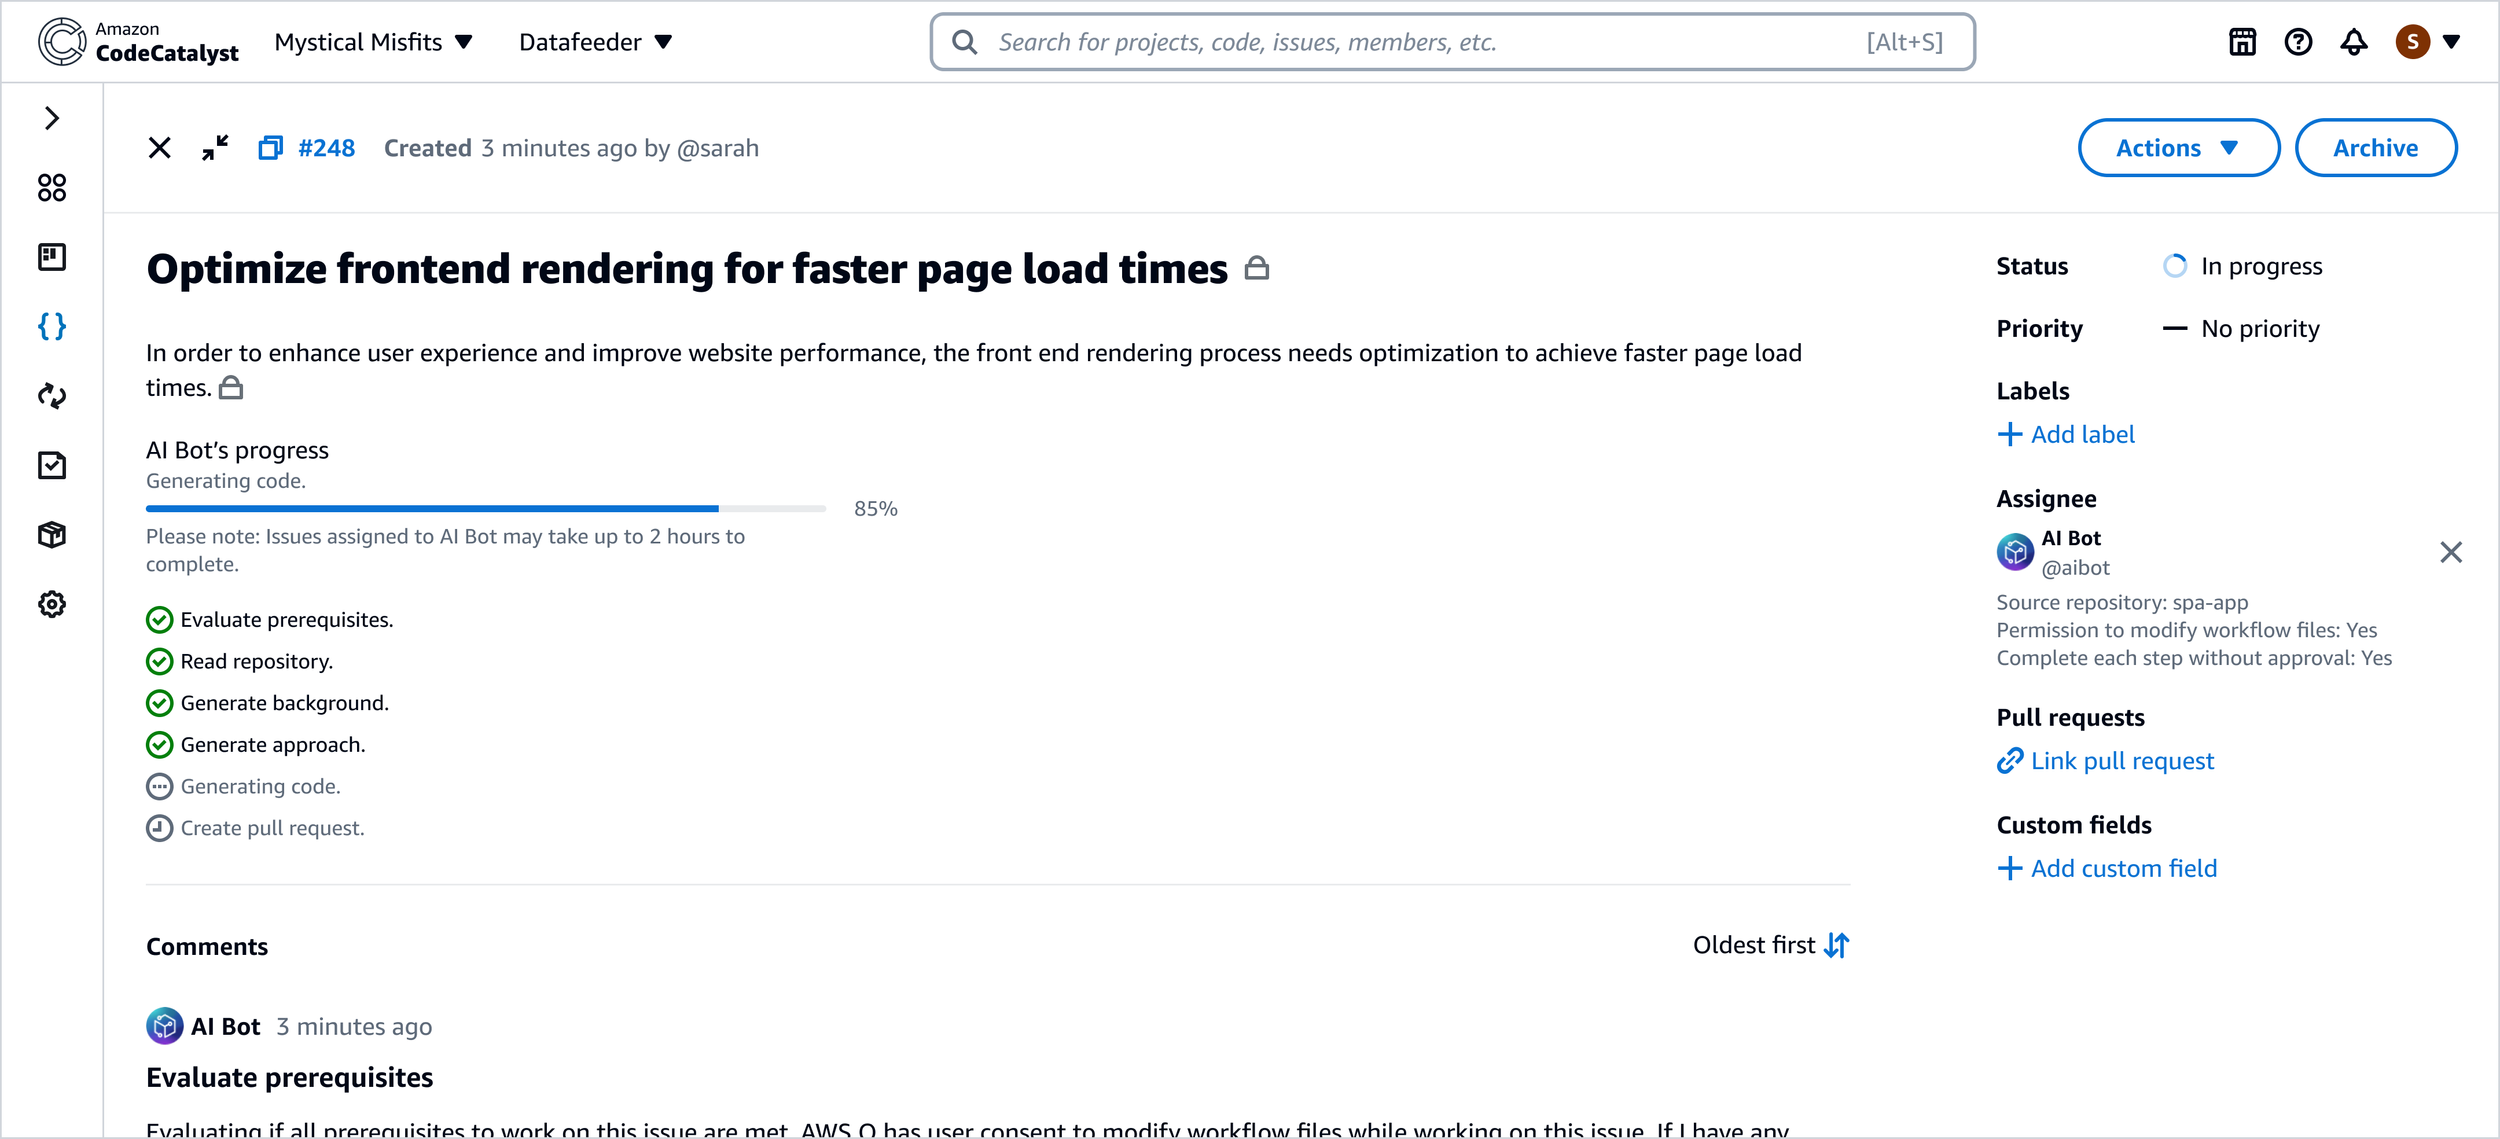This screenshot has width=2500, height=1139.
Task: Open the help question mark icon
Action: coord(2298,42)
